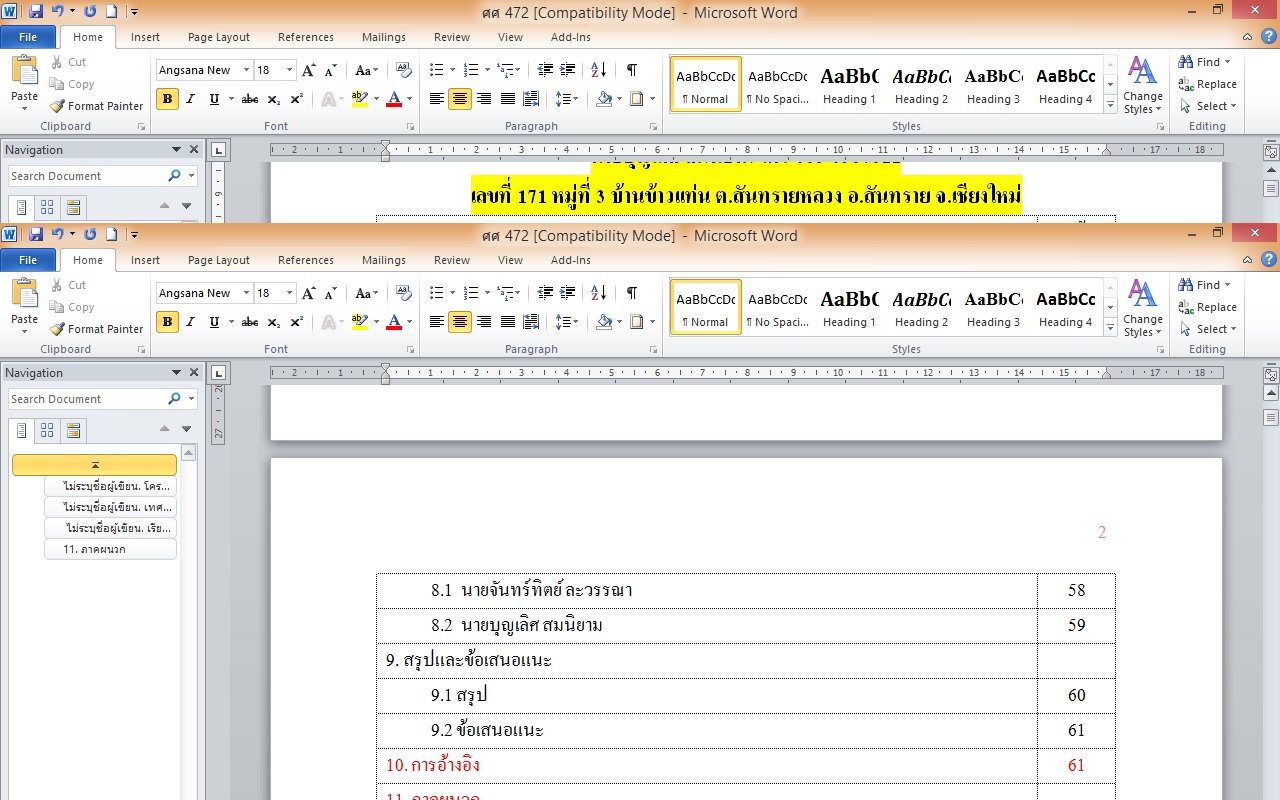Image resolution: width=1280 pixels, height=800 pixels.
Task: Click Increase Indent icon in front window
Action: (x=568, y=293)
